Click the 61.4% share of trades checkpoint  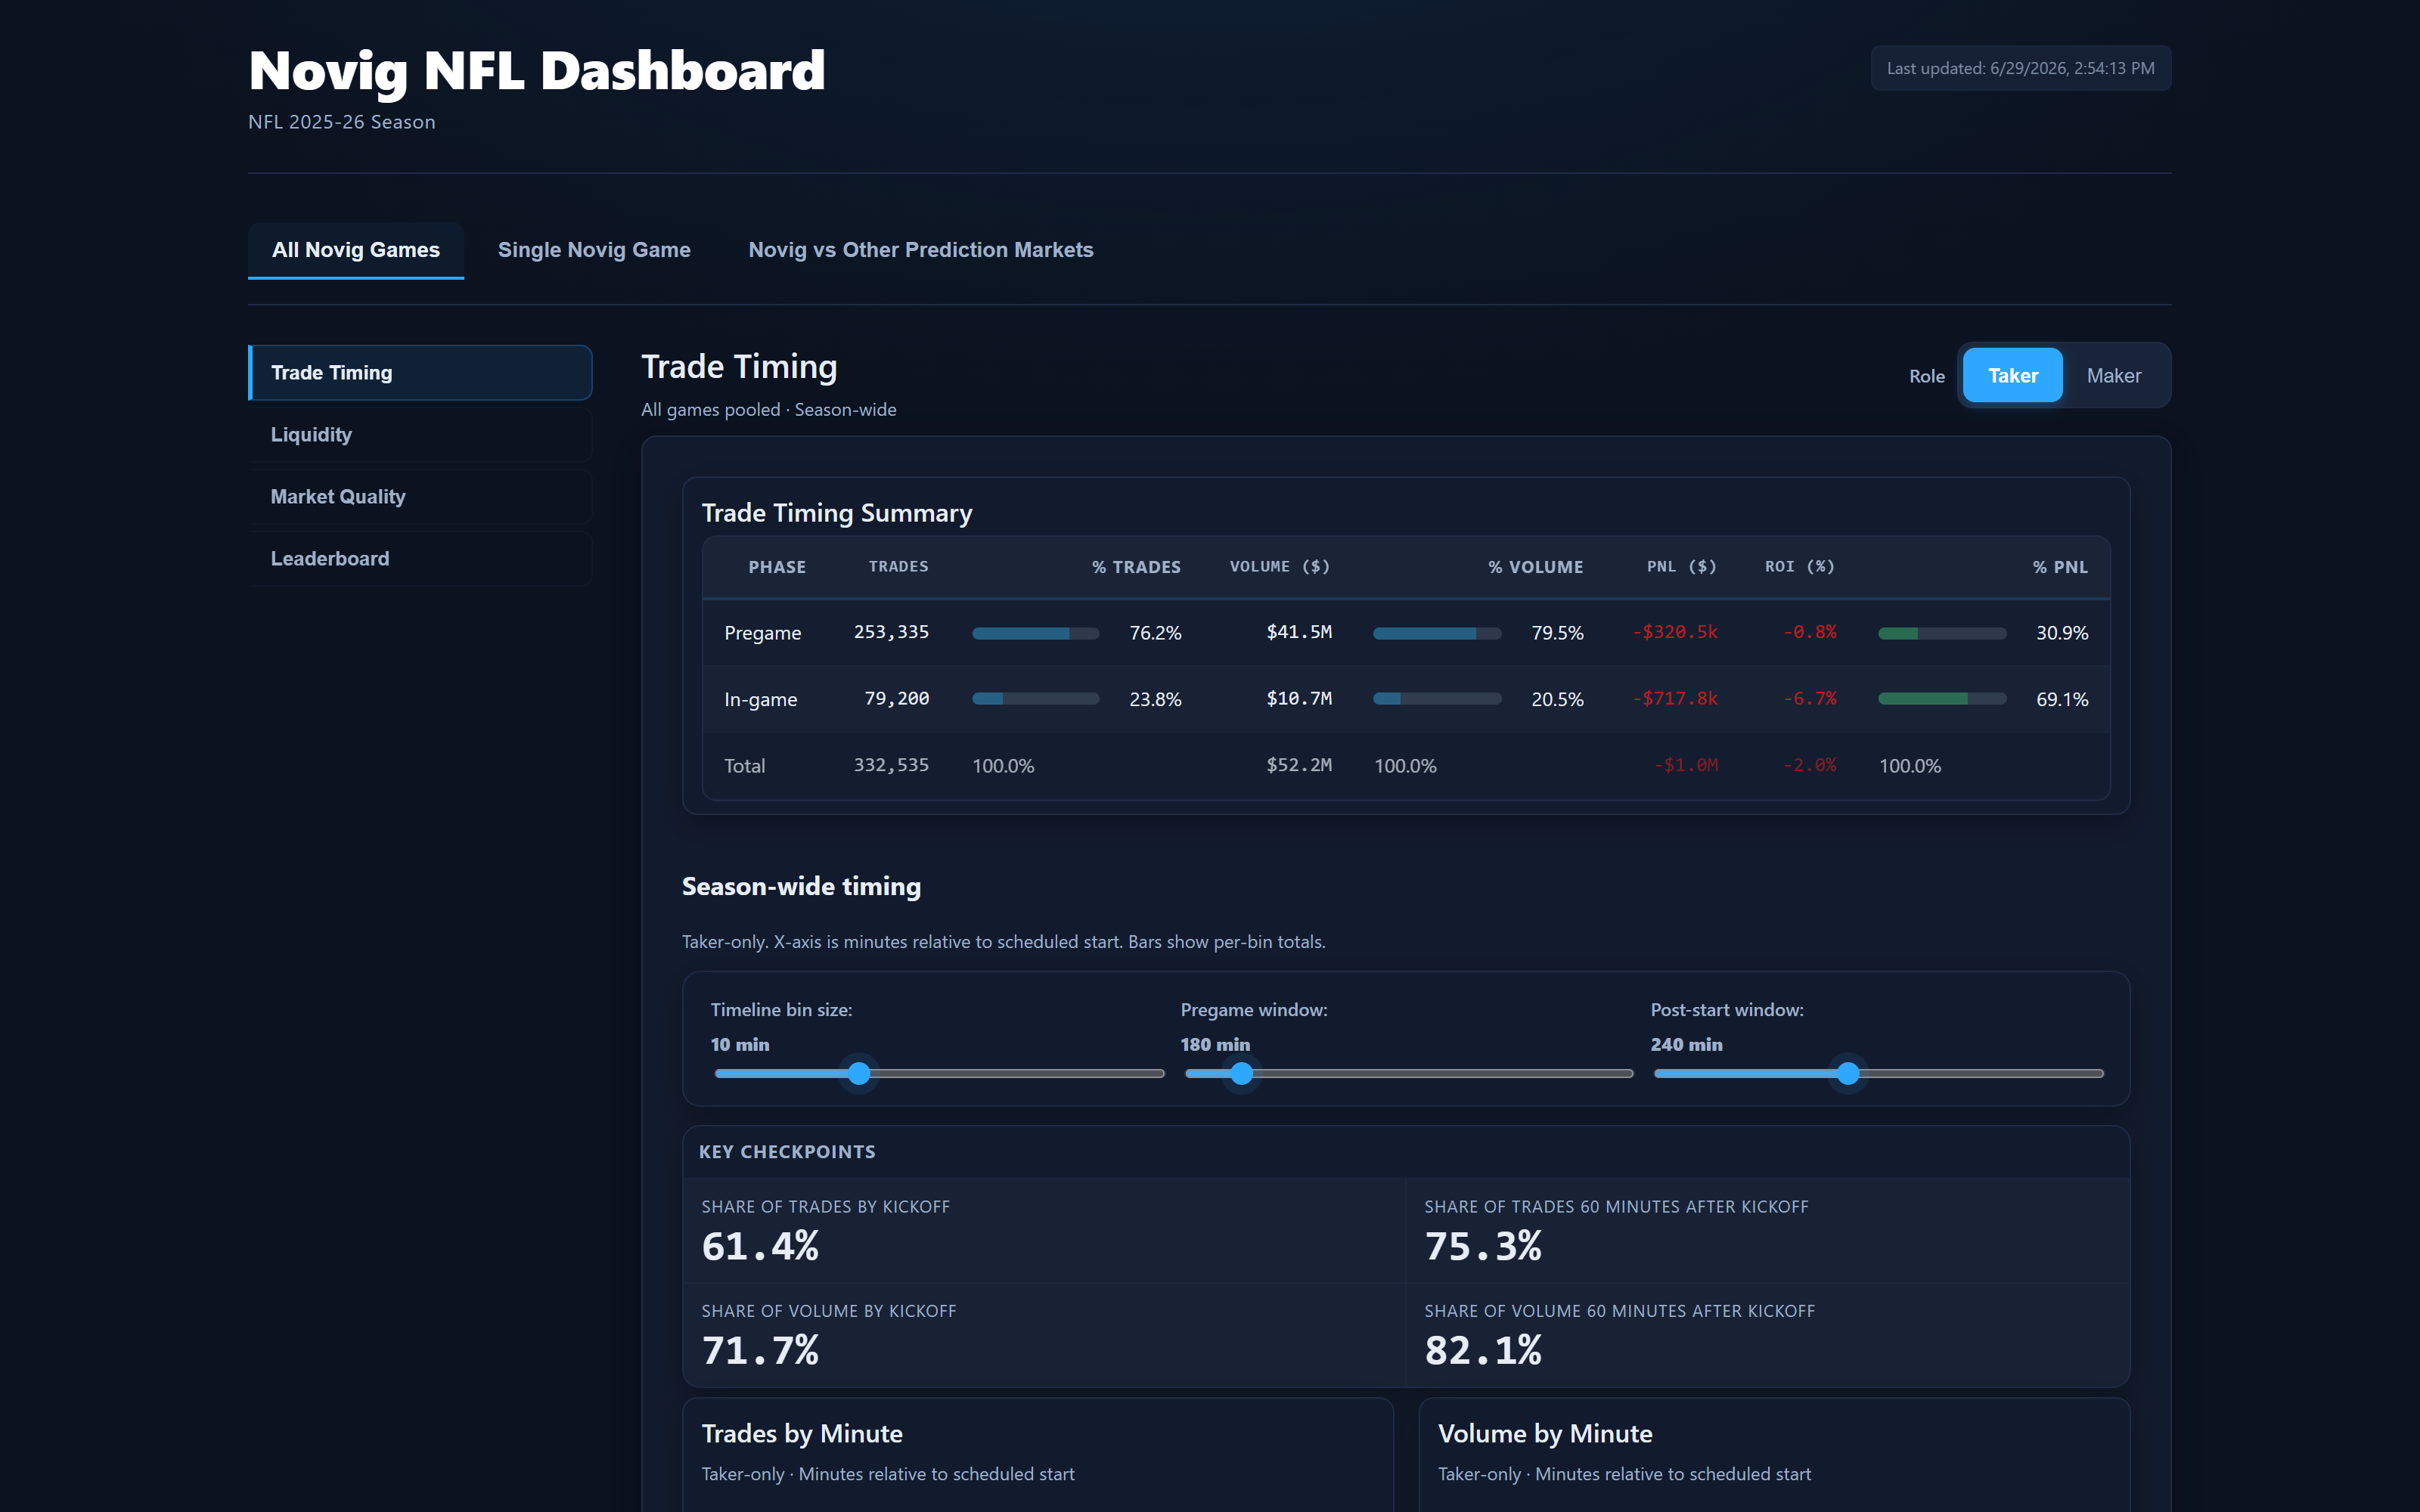pyautogui.click(x=760, y=1246)
